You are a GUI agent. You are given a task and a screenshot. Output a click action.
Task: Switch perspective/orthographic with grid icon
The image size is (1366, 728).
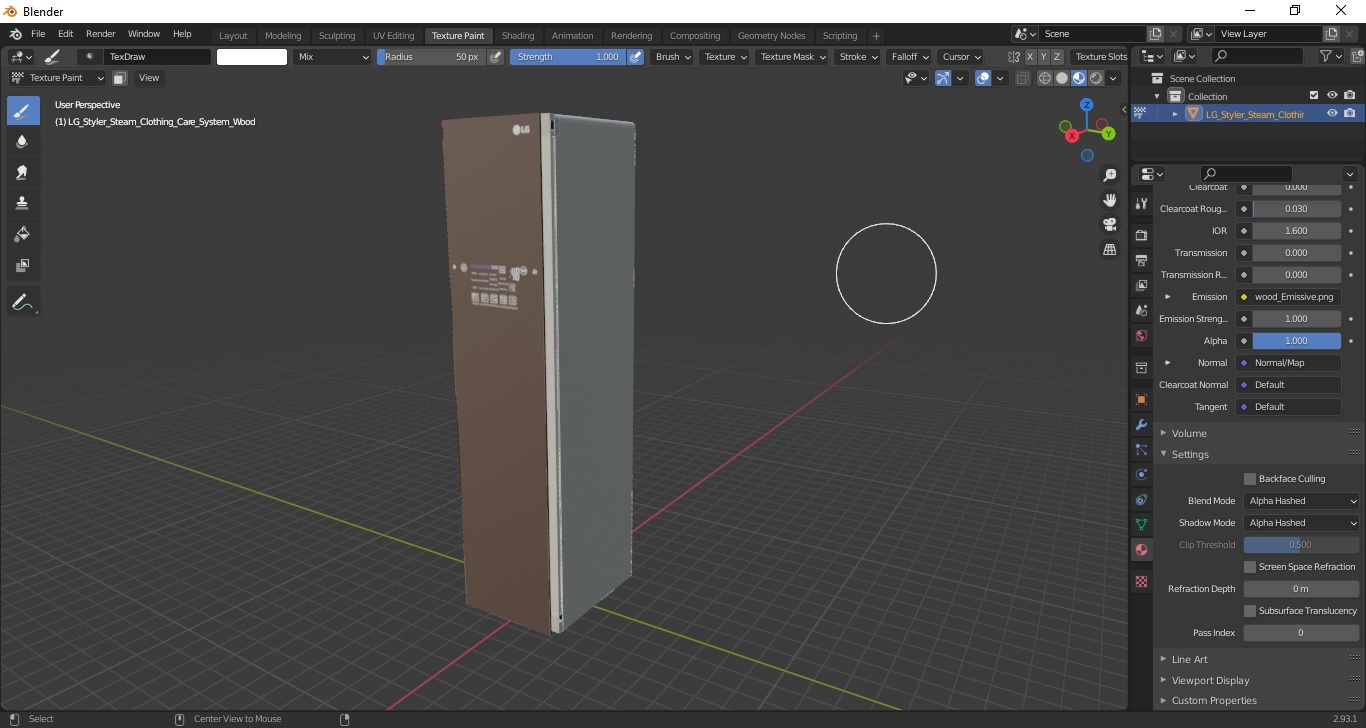(1109, 249)
